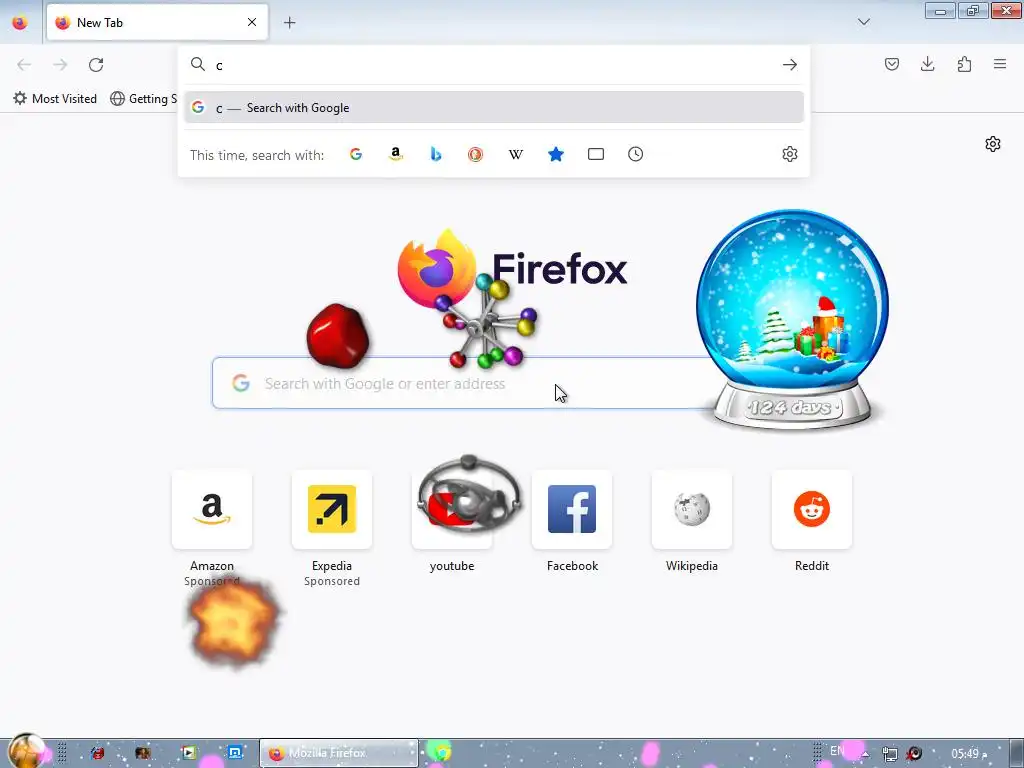
Task: Click the Go arrow in address bar
Action: [x=790, y=65]
